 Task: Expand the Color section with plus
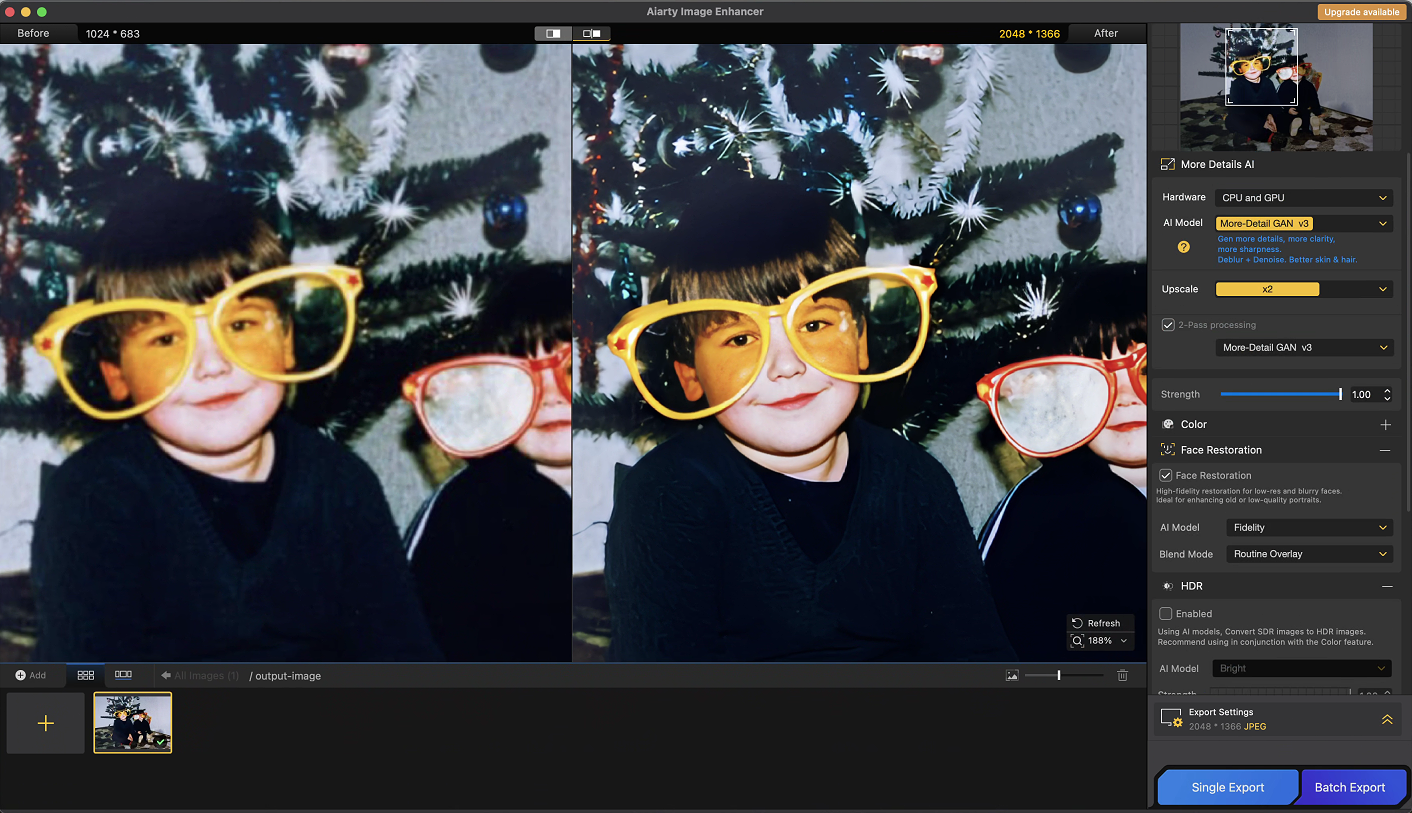pyautogui.click(x=1385, y=424)
